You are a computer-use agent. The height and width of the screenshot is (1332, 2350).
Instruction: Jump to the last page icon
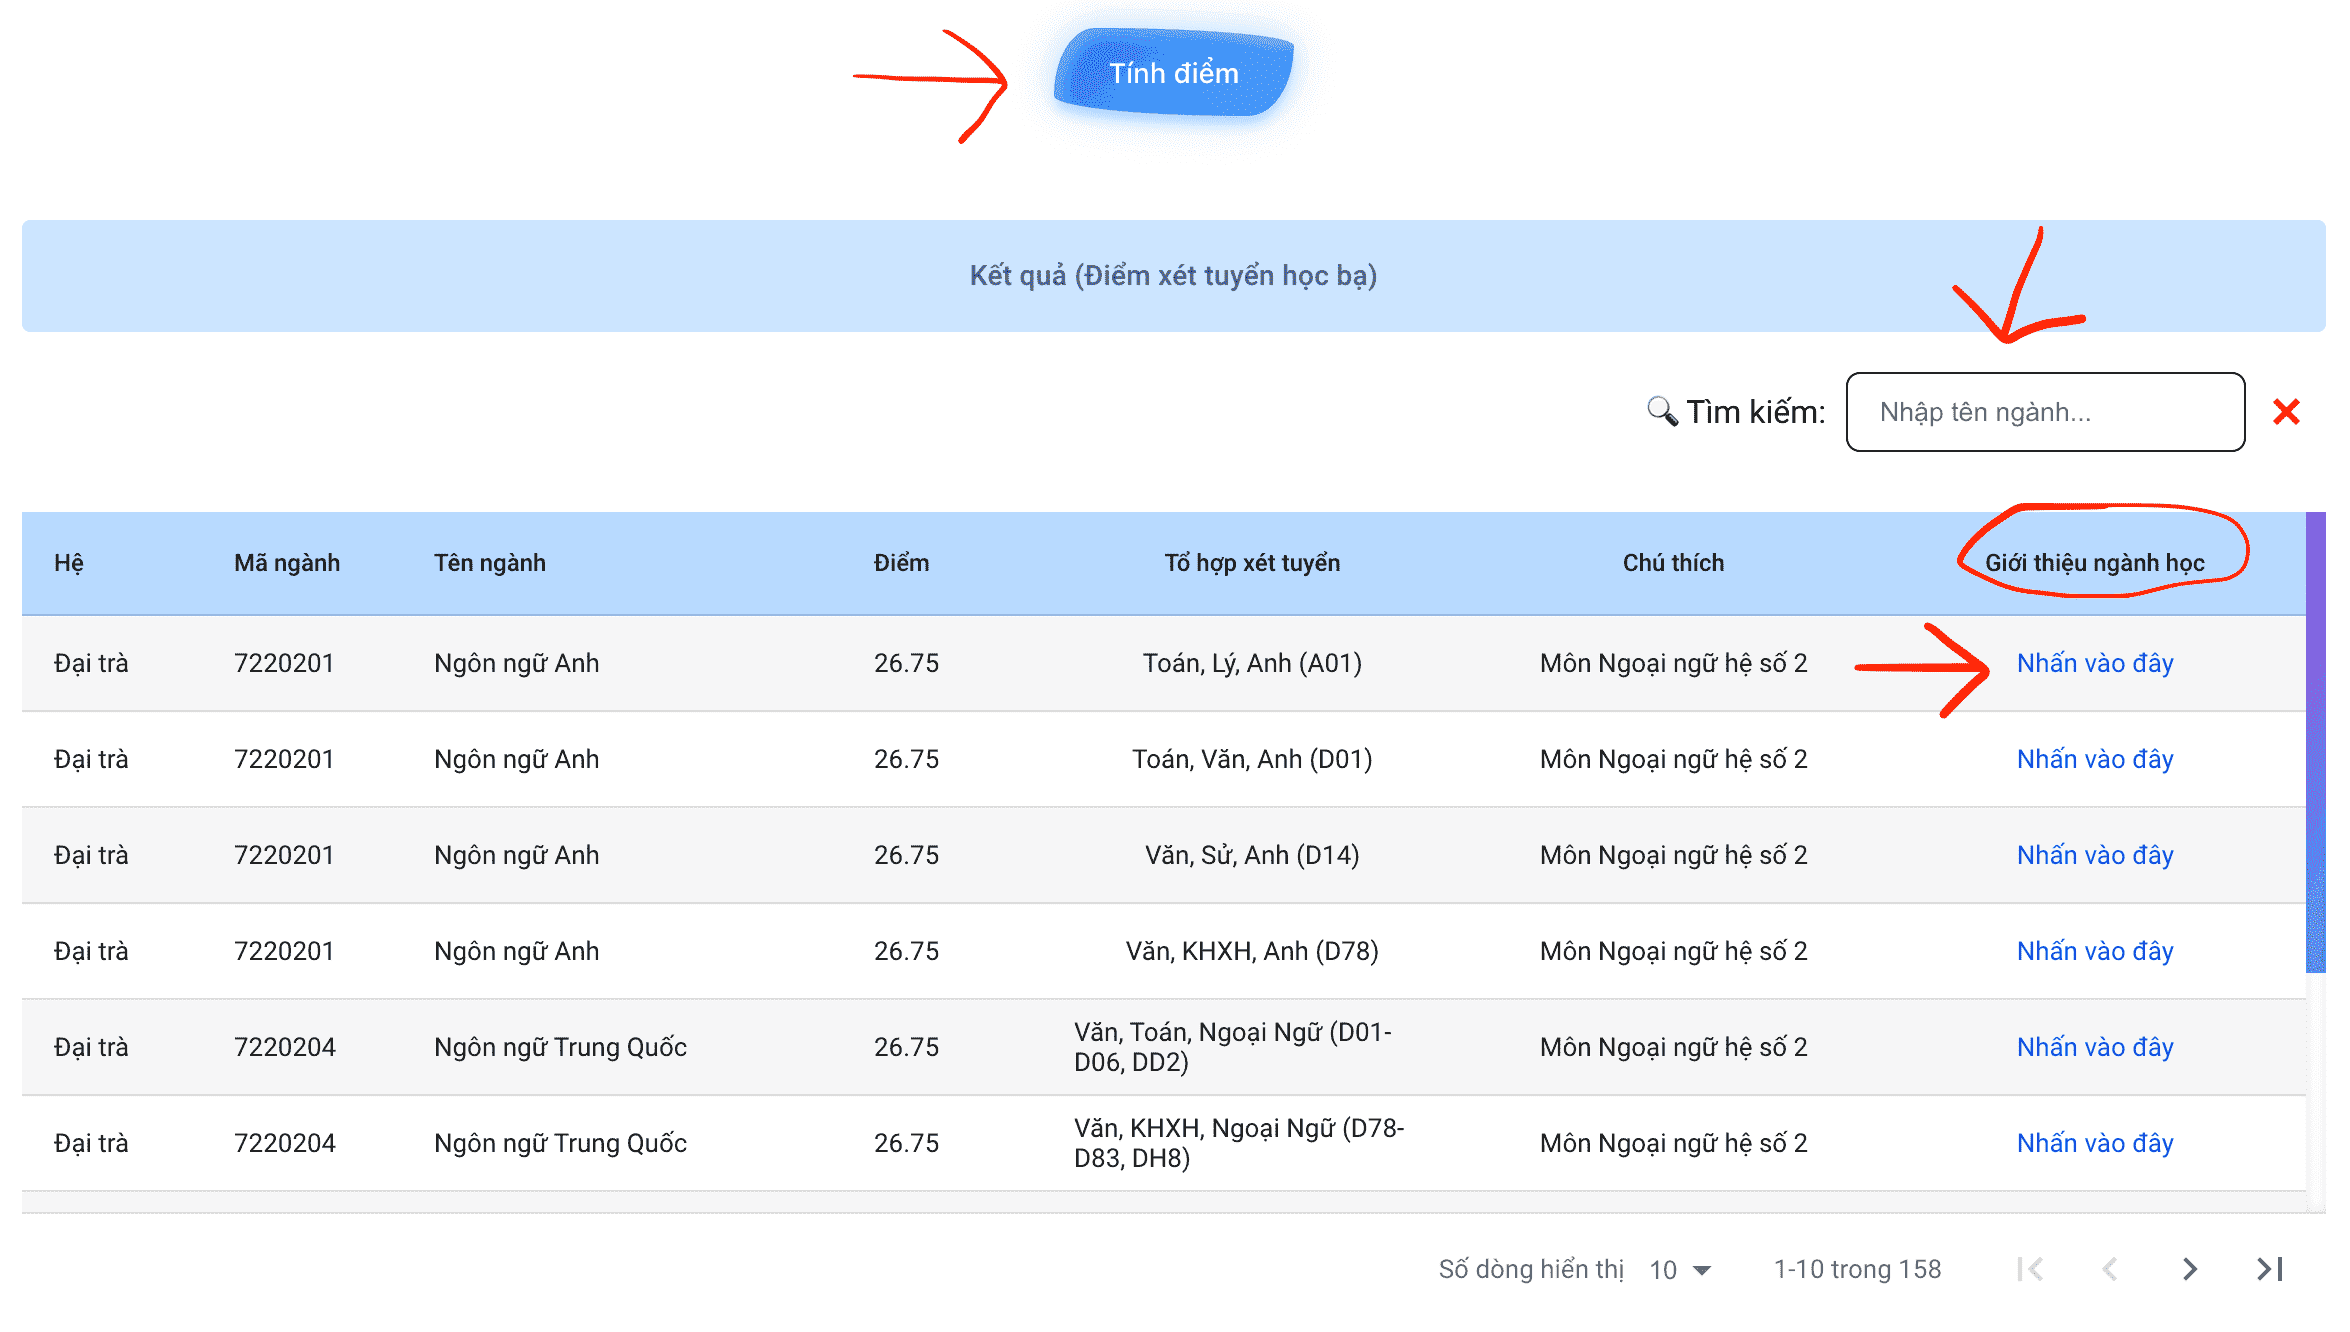coord(2270,1269)
